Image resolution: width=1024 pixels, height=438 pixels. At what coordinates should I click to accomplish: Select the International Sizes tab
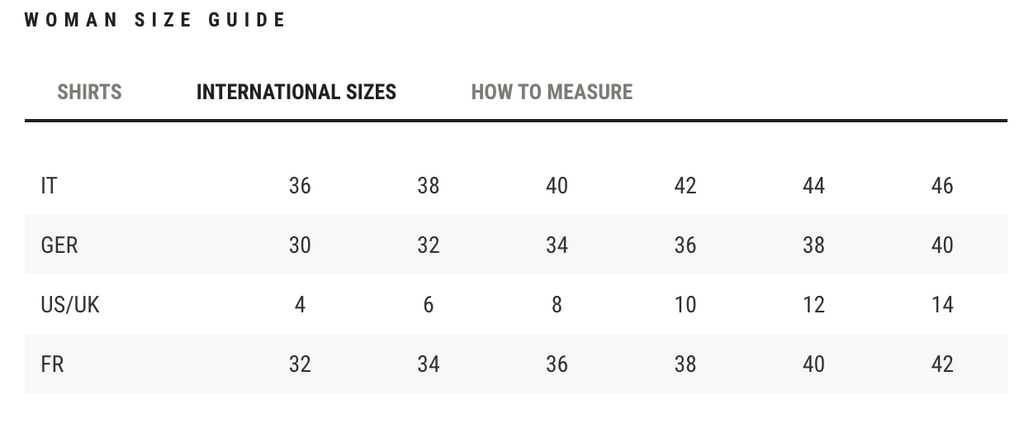click(296, 92)
